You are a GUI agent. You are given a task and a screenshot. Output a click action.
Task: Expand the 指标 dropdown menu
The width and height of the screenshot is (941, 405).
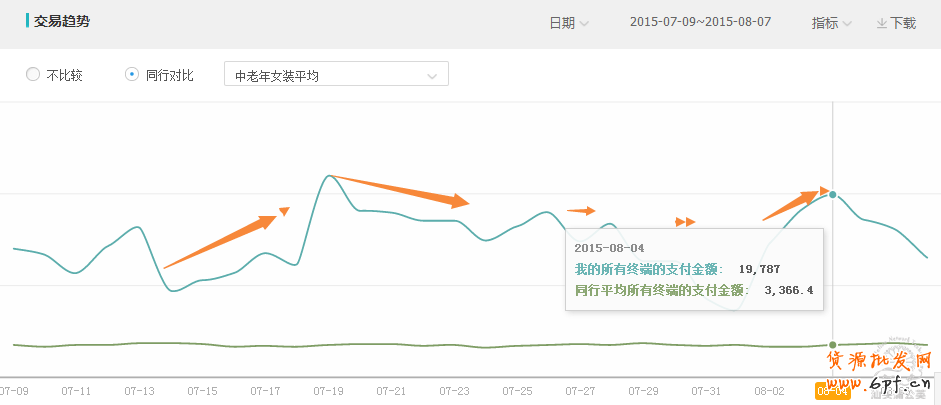tap(831, 23)
